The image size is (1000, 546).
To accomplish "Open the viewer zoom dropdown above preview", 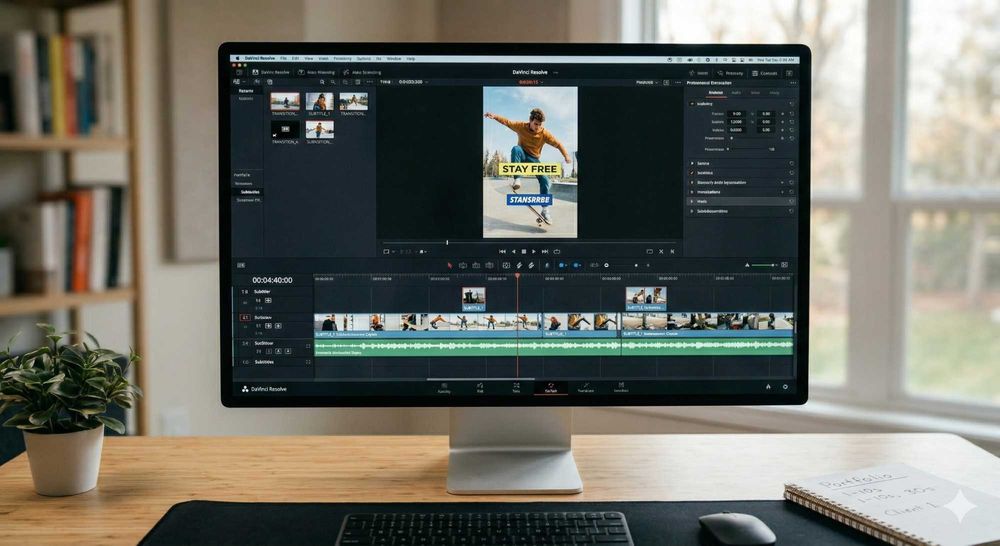I will pos(647,82).
